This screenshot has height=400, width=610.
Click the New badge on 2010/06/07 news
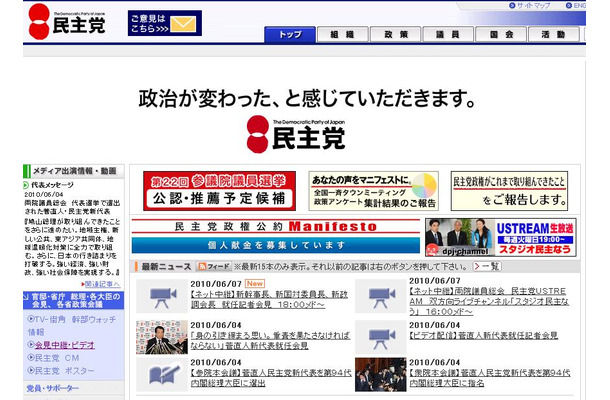[x=255, y=284]
